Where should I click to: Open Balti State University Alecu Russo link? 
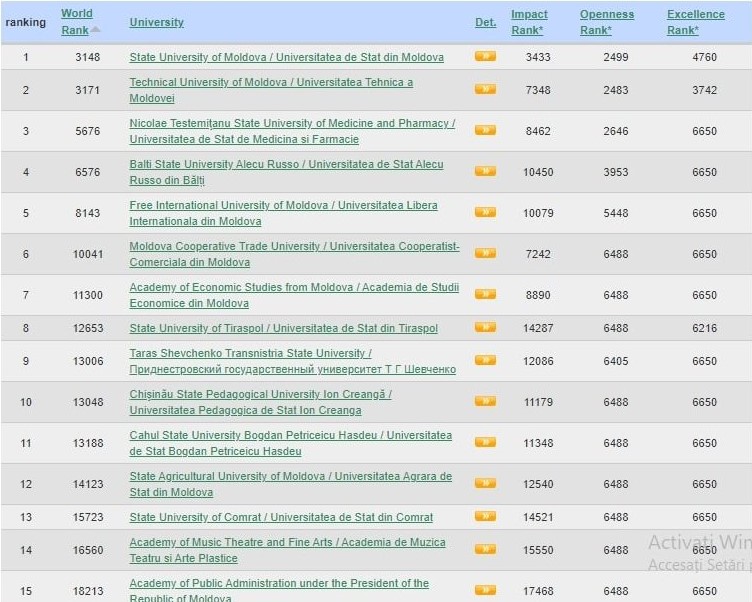tap(286, 172)
